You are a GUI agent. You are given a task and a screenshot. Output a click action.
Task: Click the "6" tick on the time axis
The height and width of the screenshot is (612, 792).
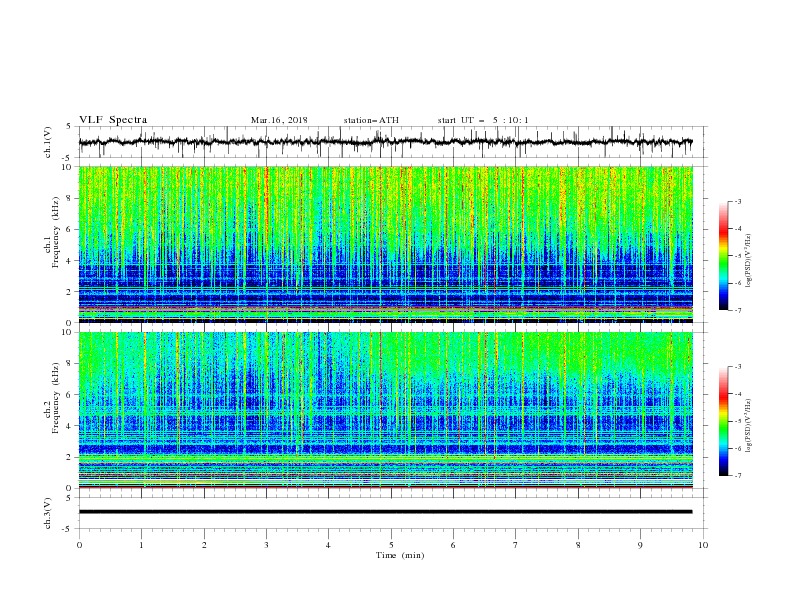tap(453, 545)
